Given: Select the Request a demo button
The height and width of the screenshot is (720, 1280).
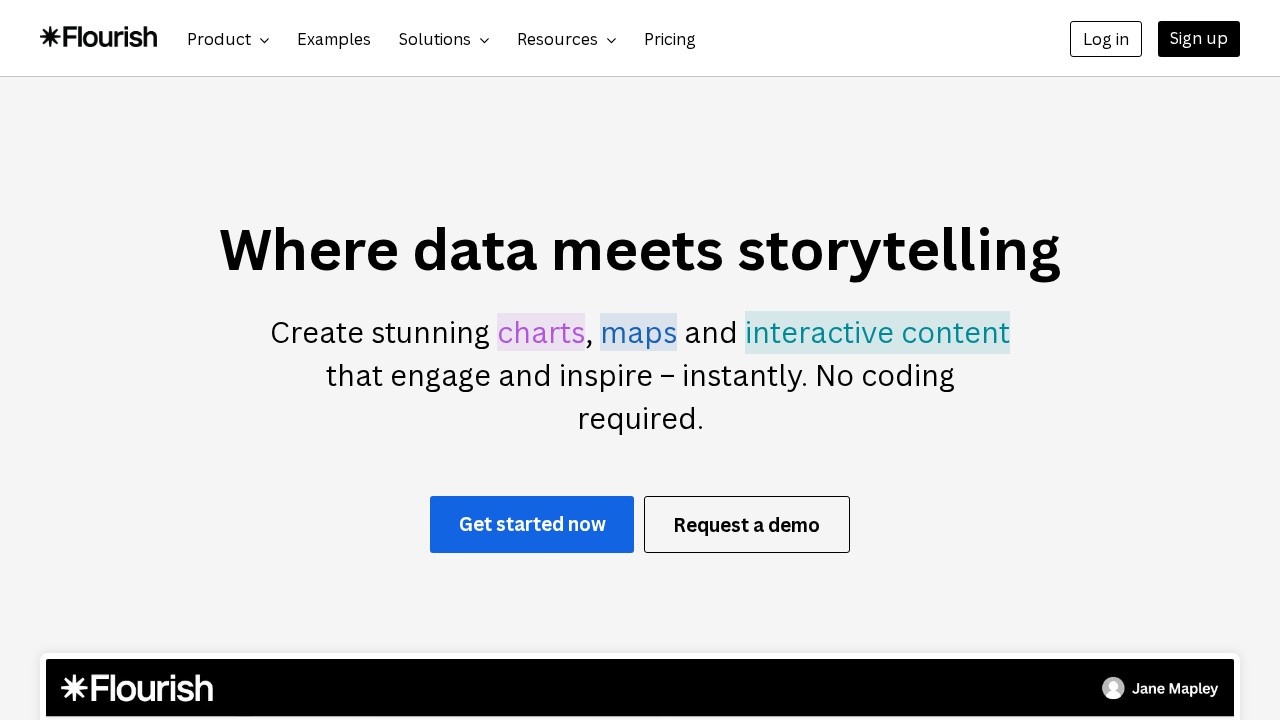Looking at the screenshot, I should [746, 524].
